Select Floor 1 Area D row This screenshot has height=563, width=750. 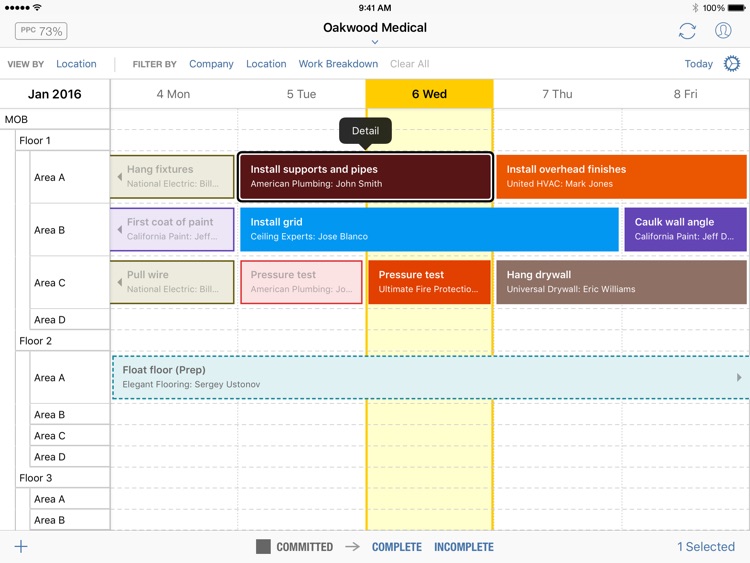[x=70, y=320]
